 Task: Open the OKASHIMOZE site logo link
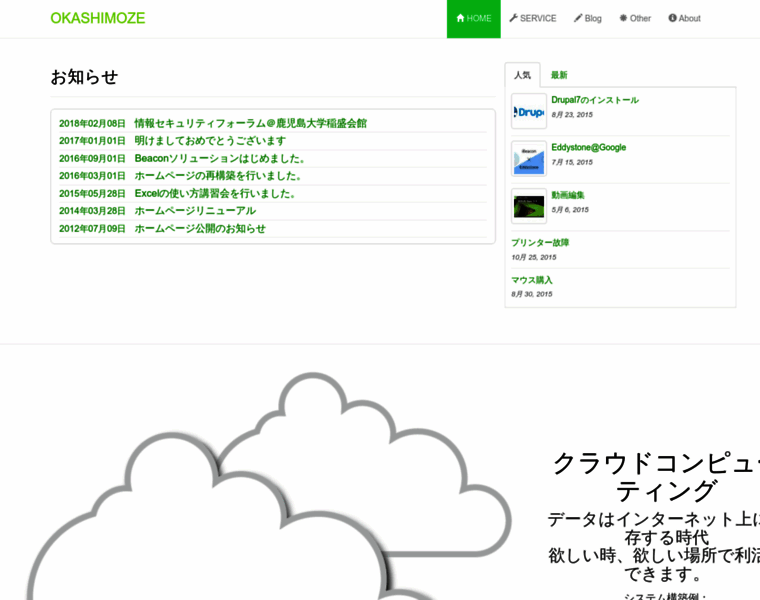click(98, 18)
